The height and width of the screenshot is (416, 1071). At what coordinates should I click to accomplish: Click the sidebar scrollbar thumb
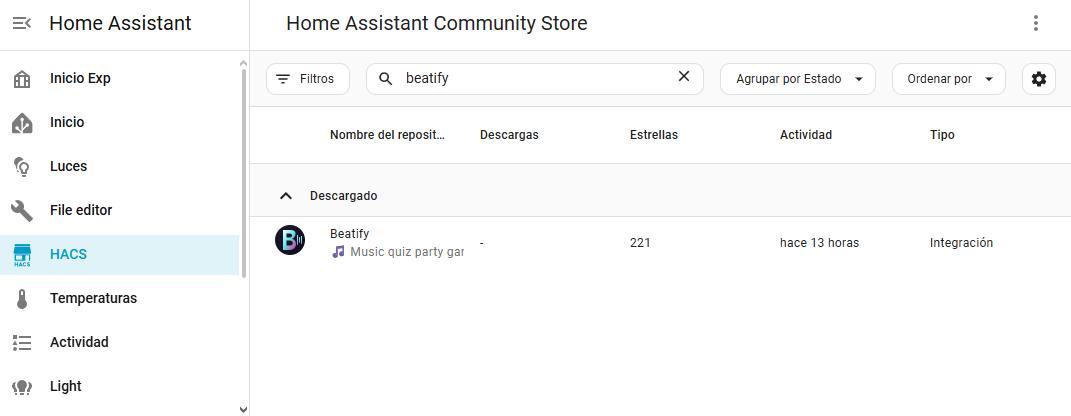coord(244,172)
